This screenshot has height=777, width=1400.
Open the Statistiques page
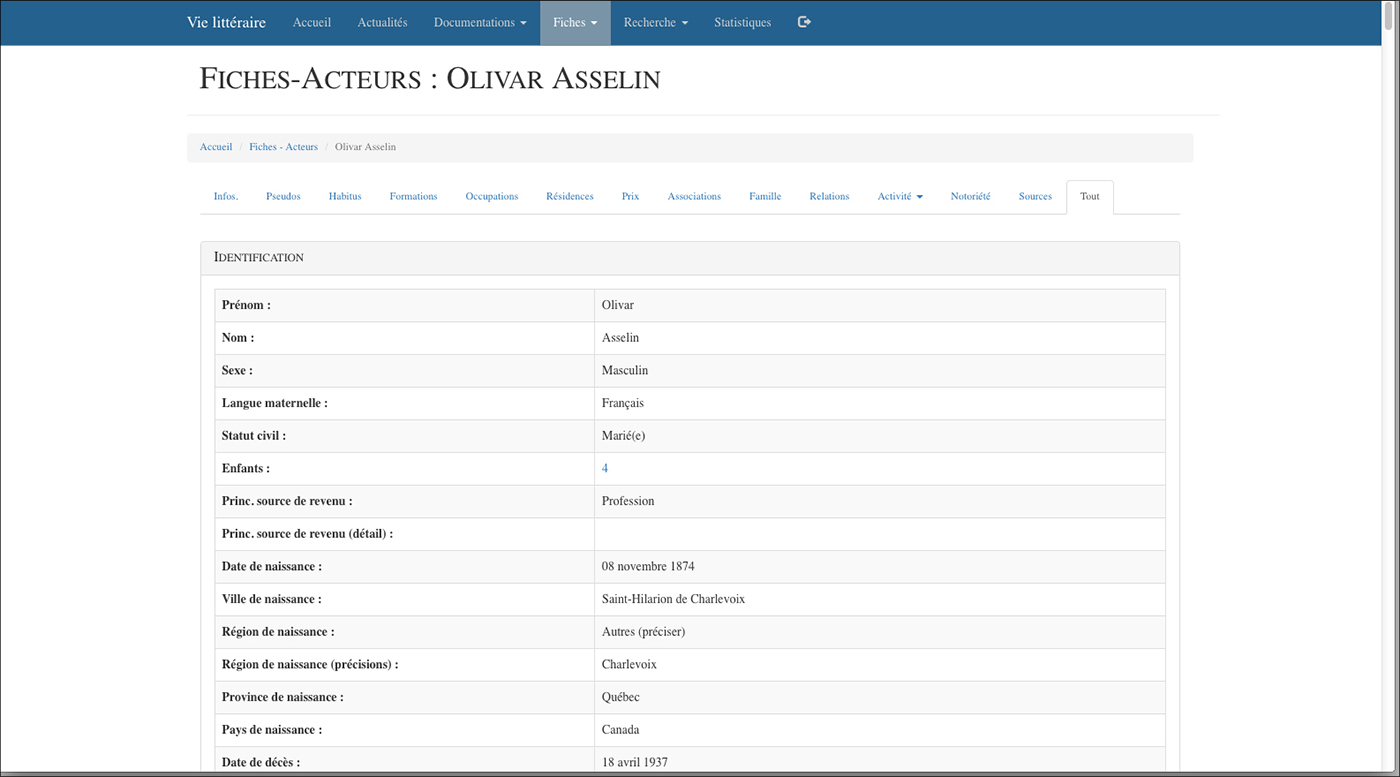[x=742, y=22]
